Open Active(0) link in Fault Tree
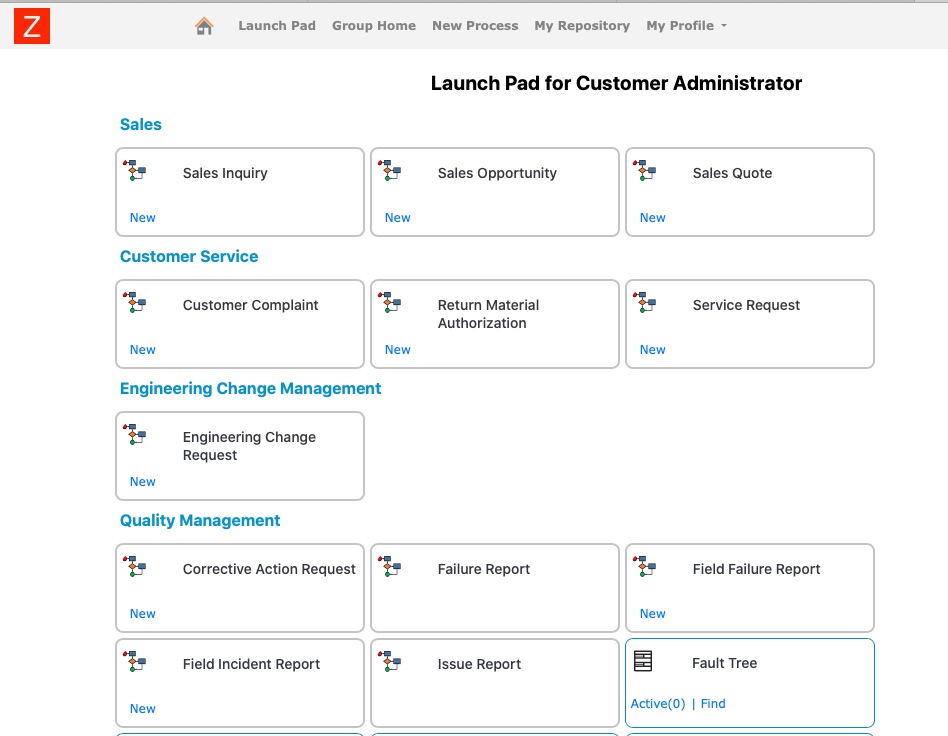Image resolution: width=948 pixels, height=736 pixels. pyautogui.click(x=658, y=703)
